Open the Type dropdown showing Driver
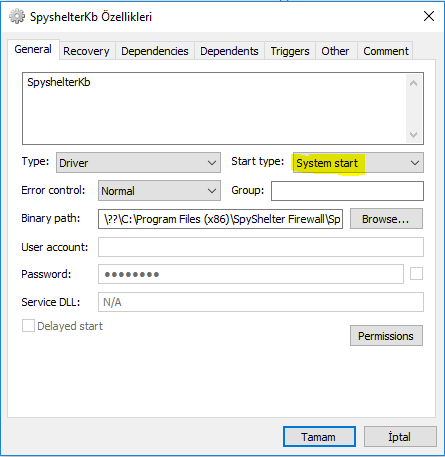 pyautogui.click(x=138, y=163)
